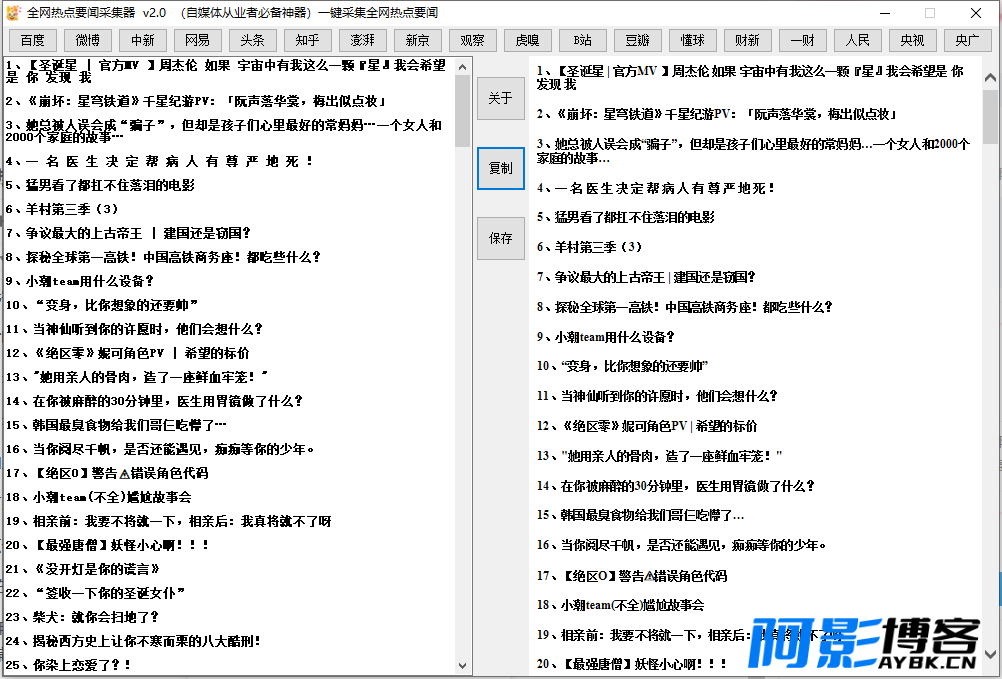
Task: Click right panel line 8 探秘全球第一高铁
Action: (x=685, y=307)
